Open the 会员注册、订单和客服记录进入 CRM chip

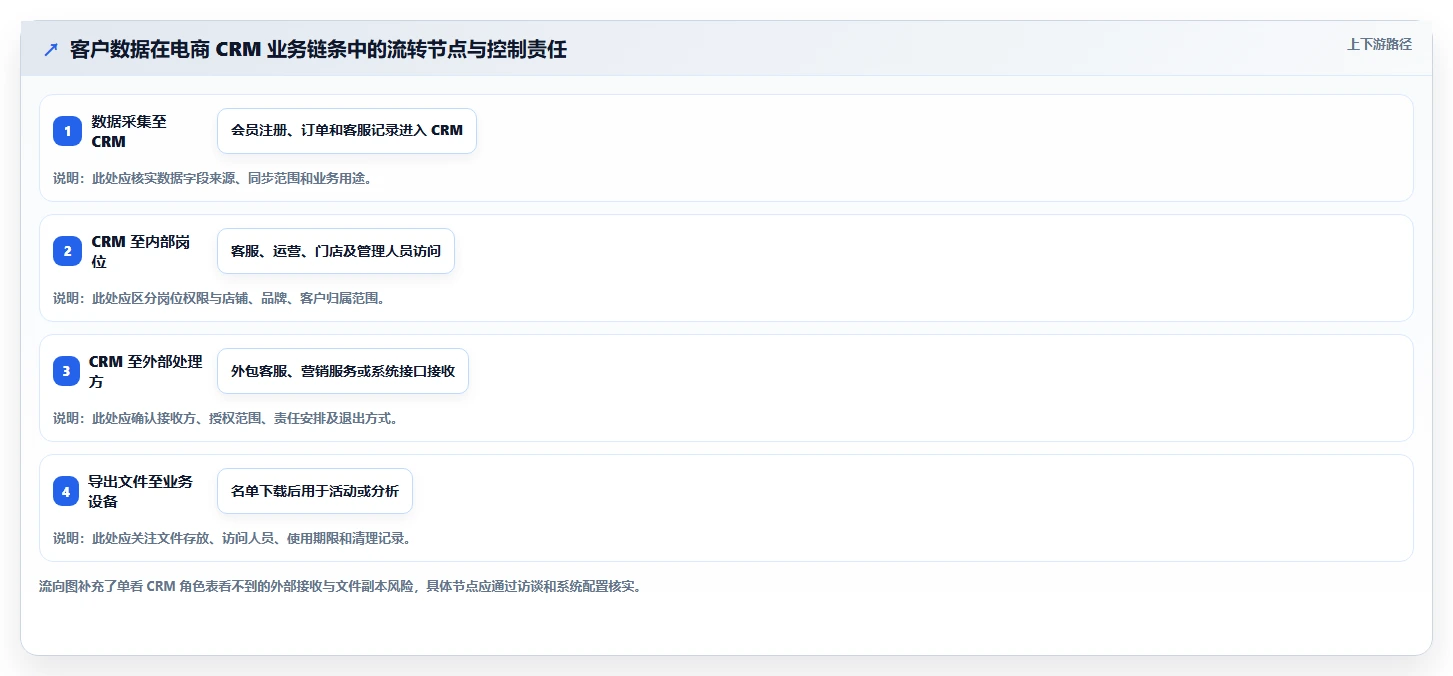pyautogui.click(x=347, y=131)
